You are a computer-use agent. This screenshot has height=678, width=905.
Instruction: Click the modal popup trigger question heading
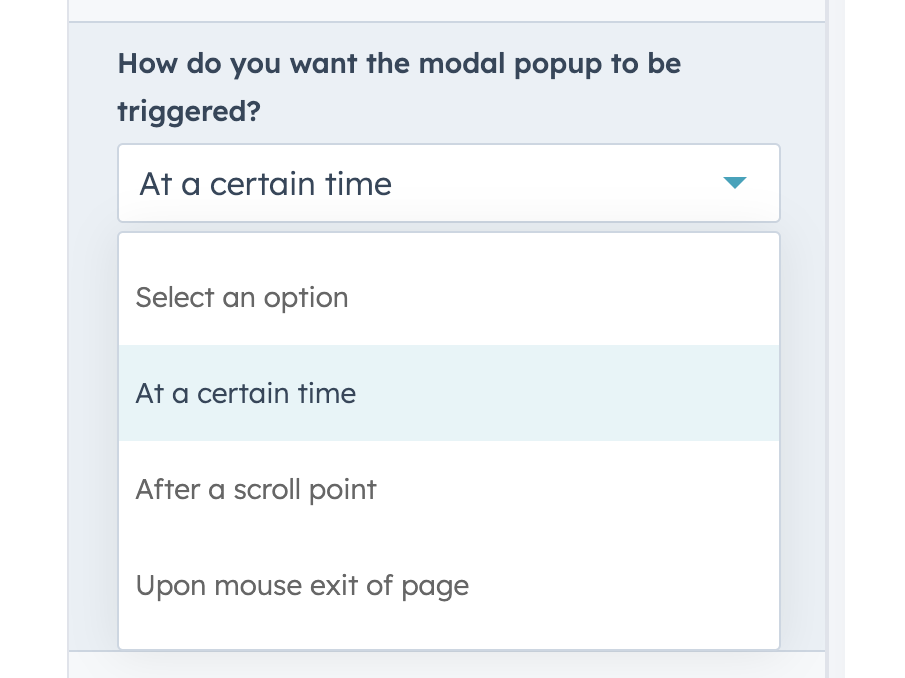coord(399,87)
